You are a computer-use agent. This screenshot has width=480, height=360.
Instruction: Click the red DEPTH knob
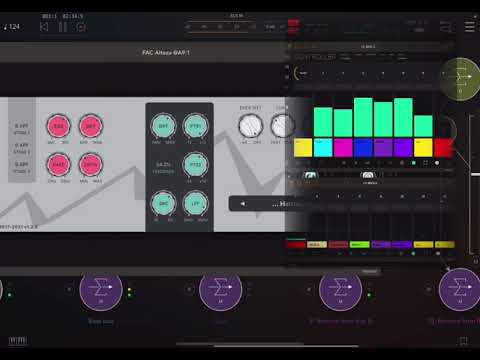(90, 165)
